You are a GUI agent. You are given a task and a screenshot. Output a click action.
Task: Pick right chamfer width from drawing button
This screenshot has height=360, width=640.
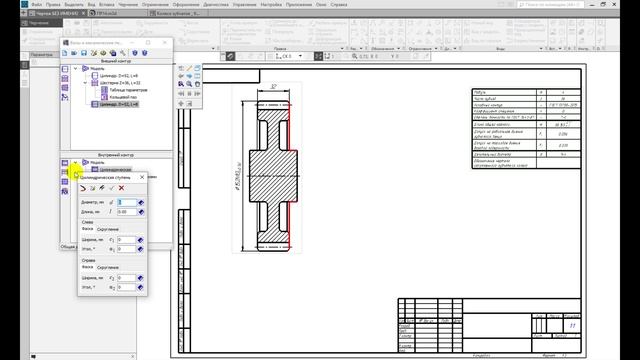tap(141, 278)
